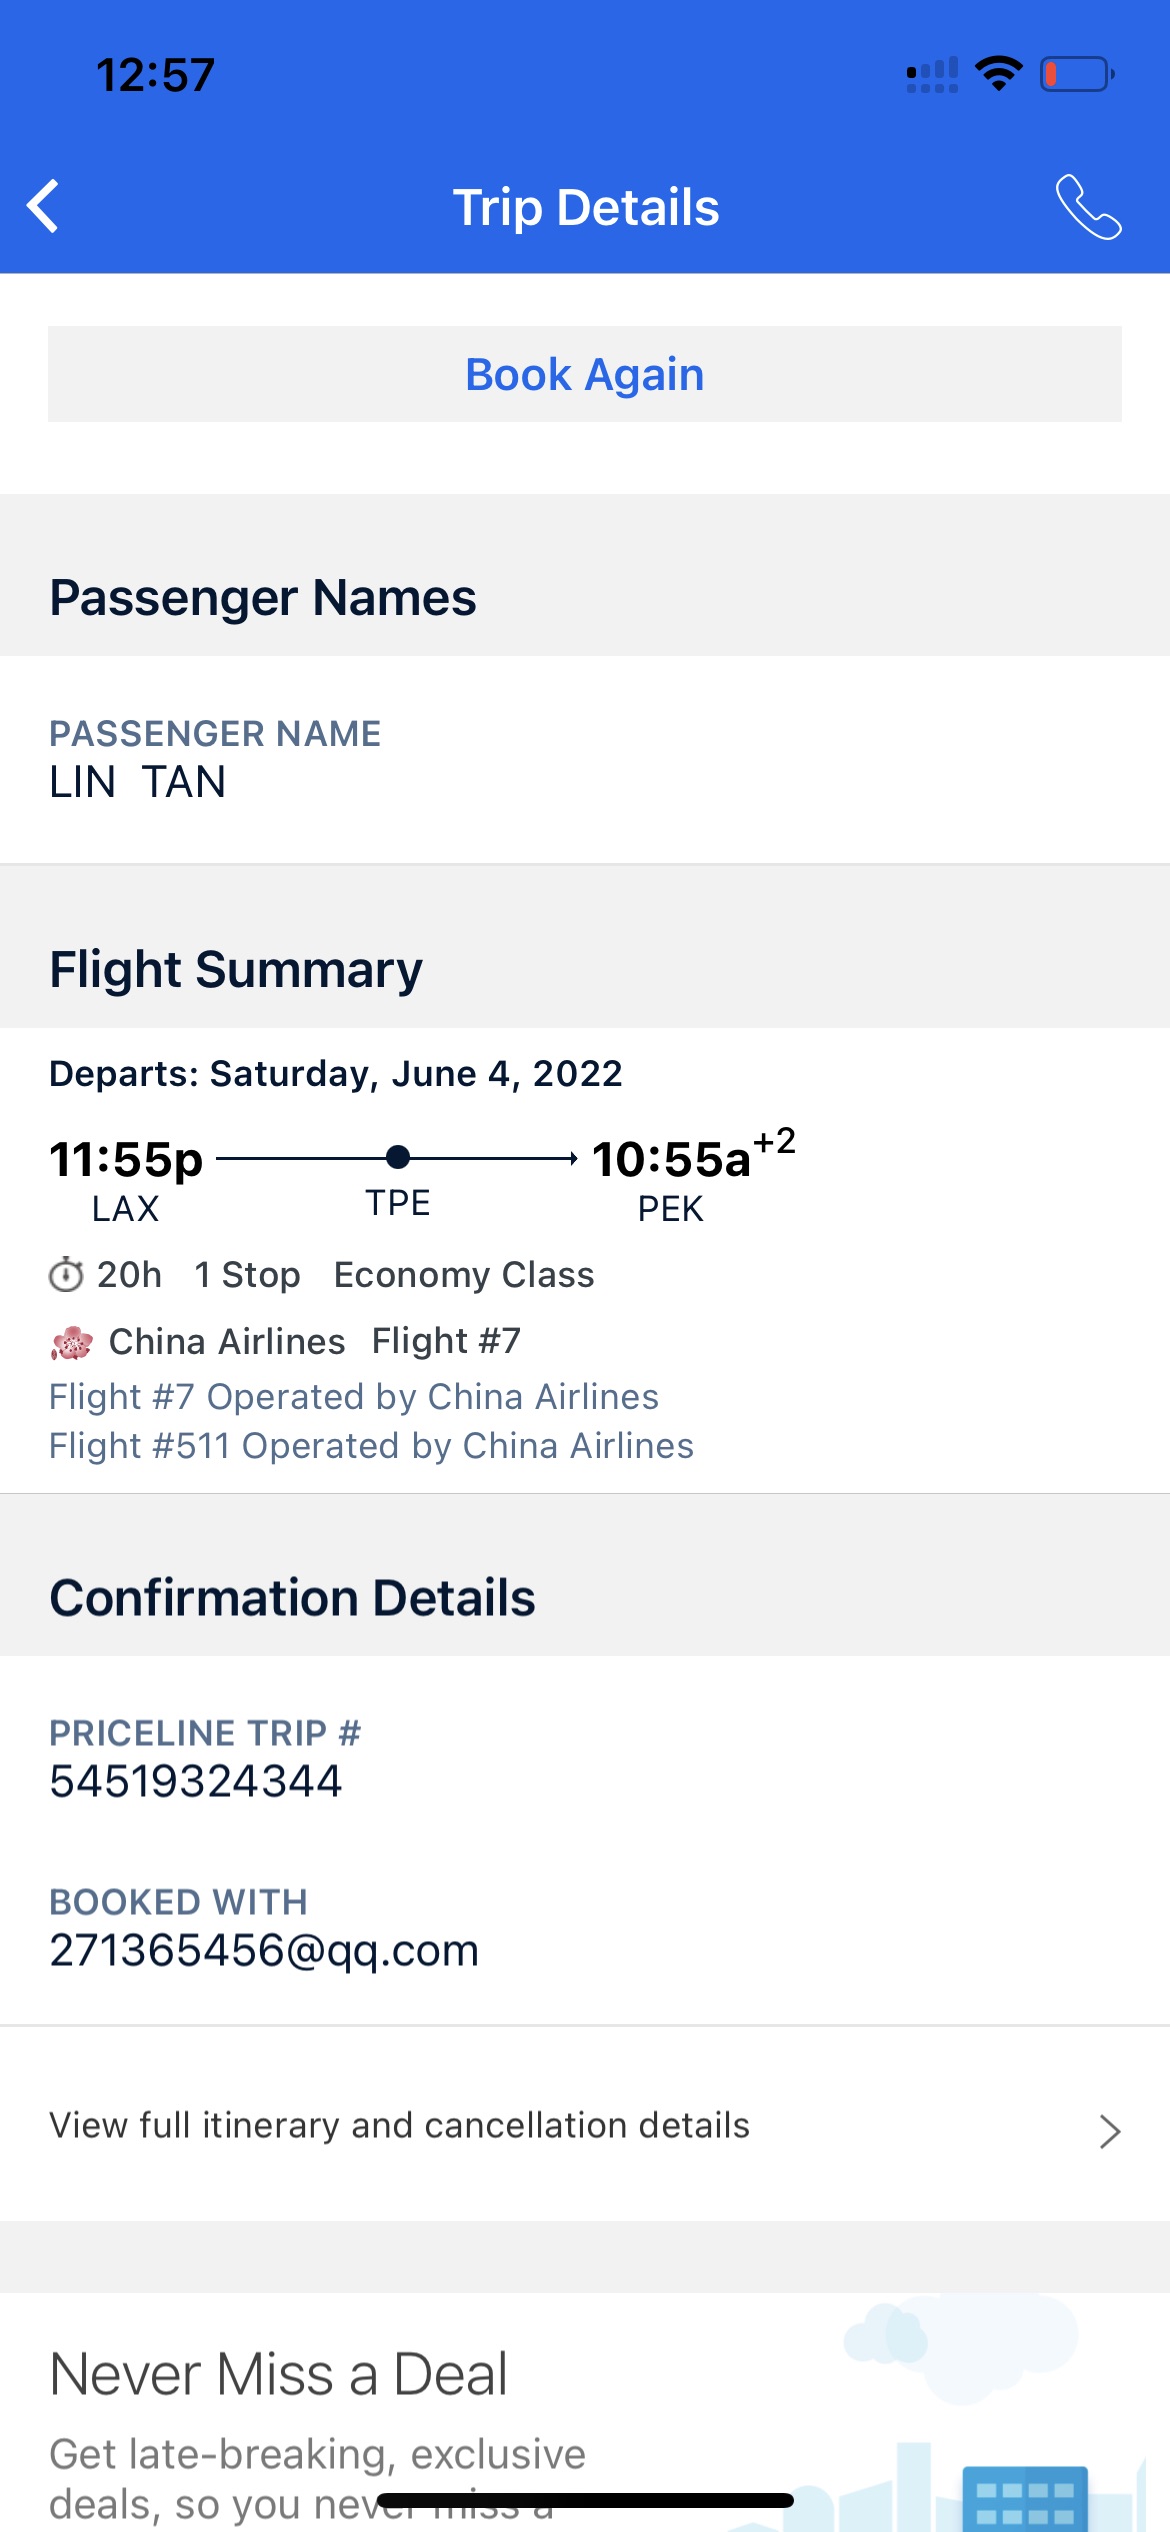Viewport: 1170px width, 2532px height.
Task: Tap the home indicator bar
Action: [585, 2500]
